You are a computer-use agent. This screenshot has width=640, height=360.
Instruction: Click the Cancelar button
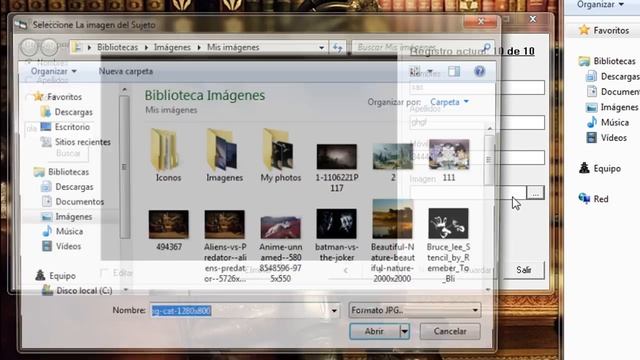(x=450, y=331)
